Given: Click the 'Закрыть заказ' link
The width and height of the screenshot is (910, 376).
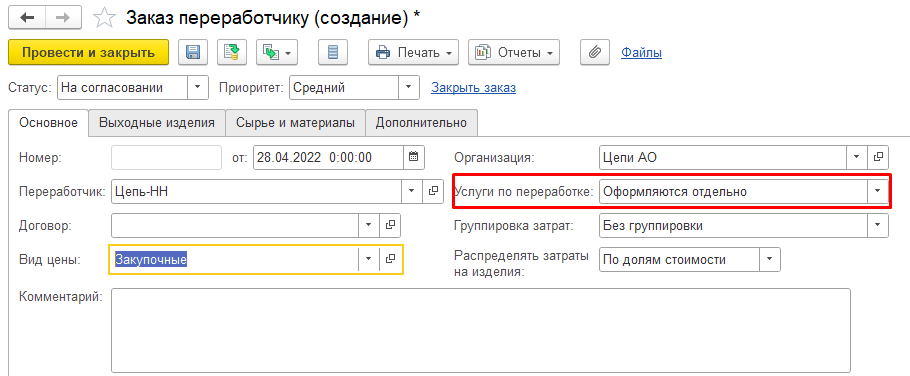Looking at the screenshot, I should coord(474,88).
